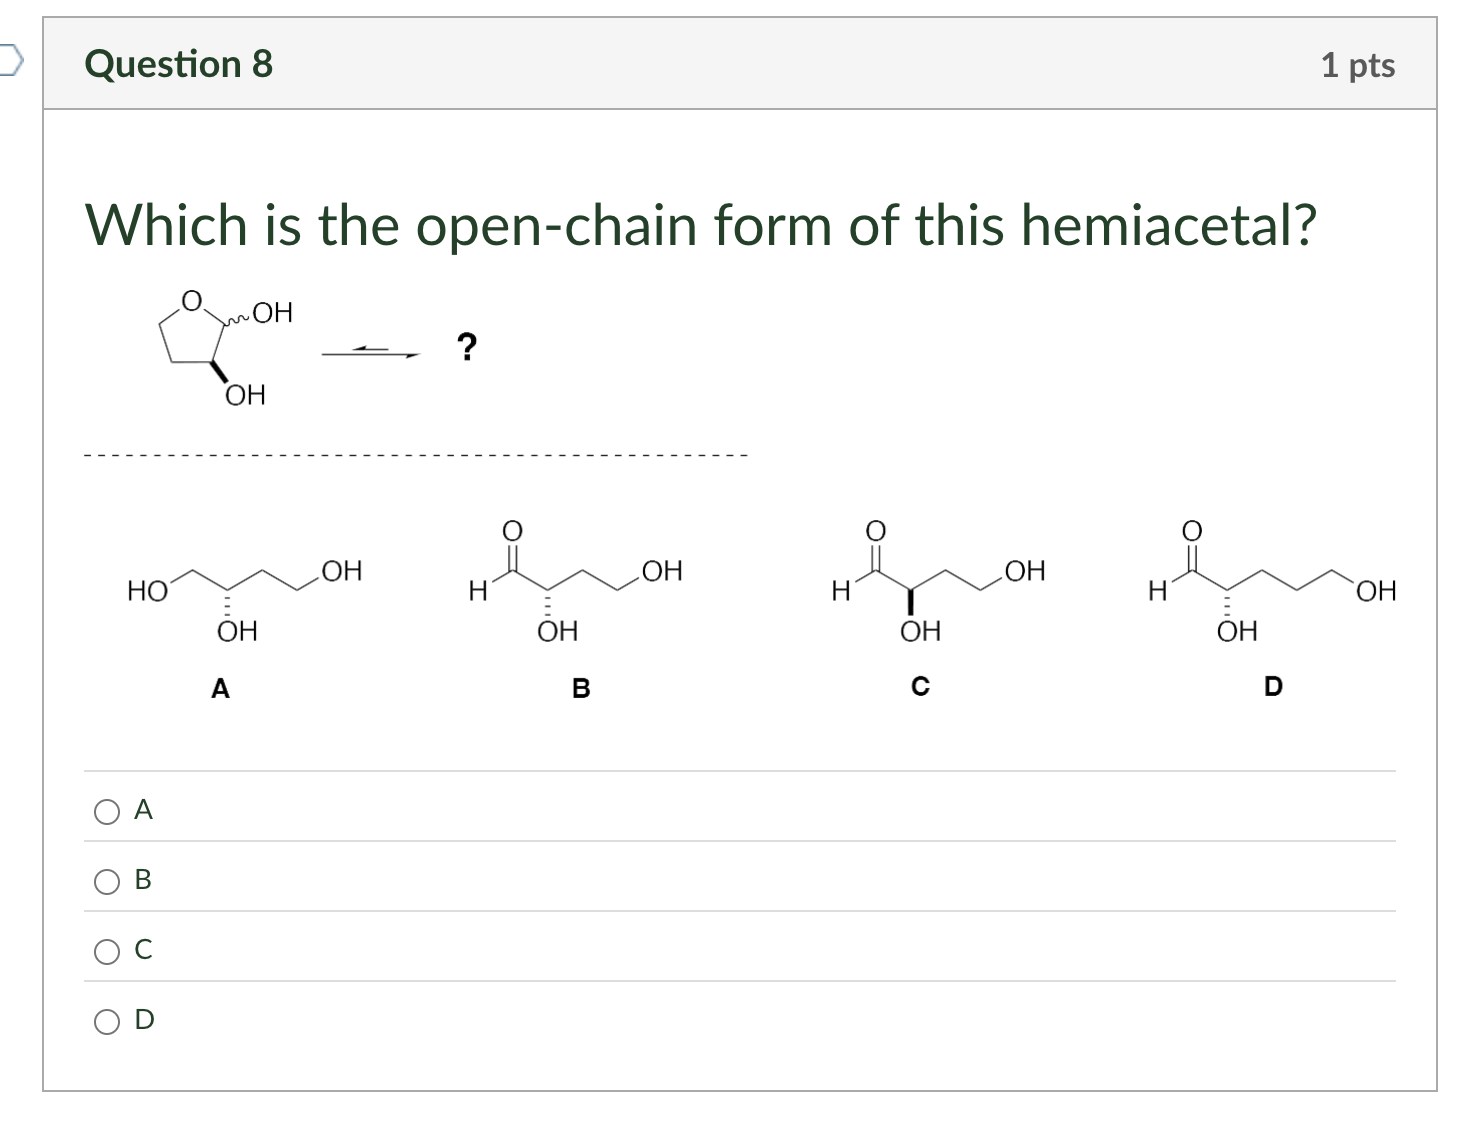Screen dimensions: 1474x1124
Task: Click the answer label text C
Action: click(x=143, y=953)
